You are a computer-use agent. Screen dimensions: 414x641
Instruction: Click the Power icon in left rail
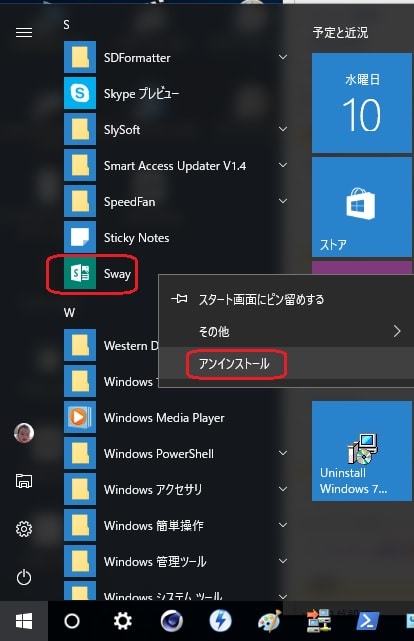[24, 577]
